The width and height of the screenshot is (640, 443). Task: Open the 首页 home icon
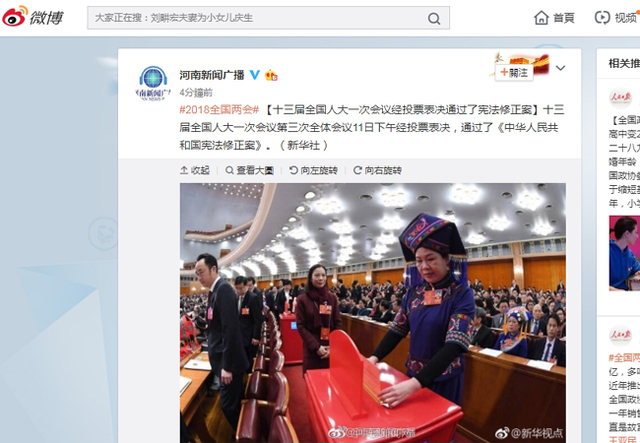point(541,18)
